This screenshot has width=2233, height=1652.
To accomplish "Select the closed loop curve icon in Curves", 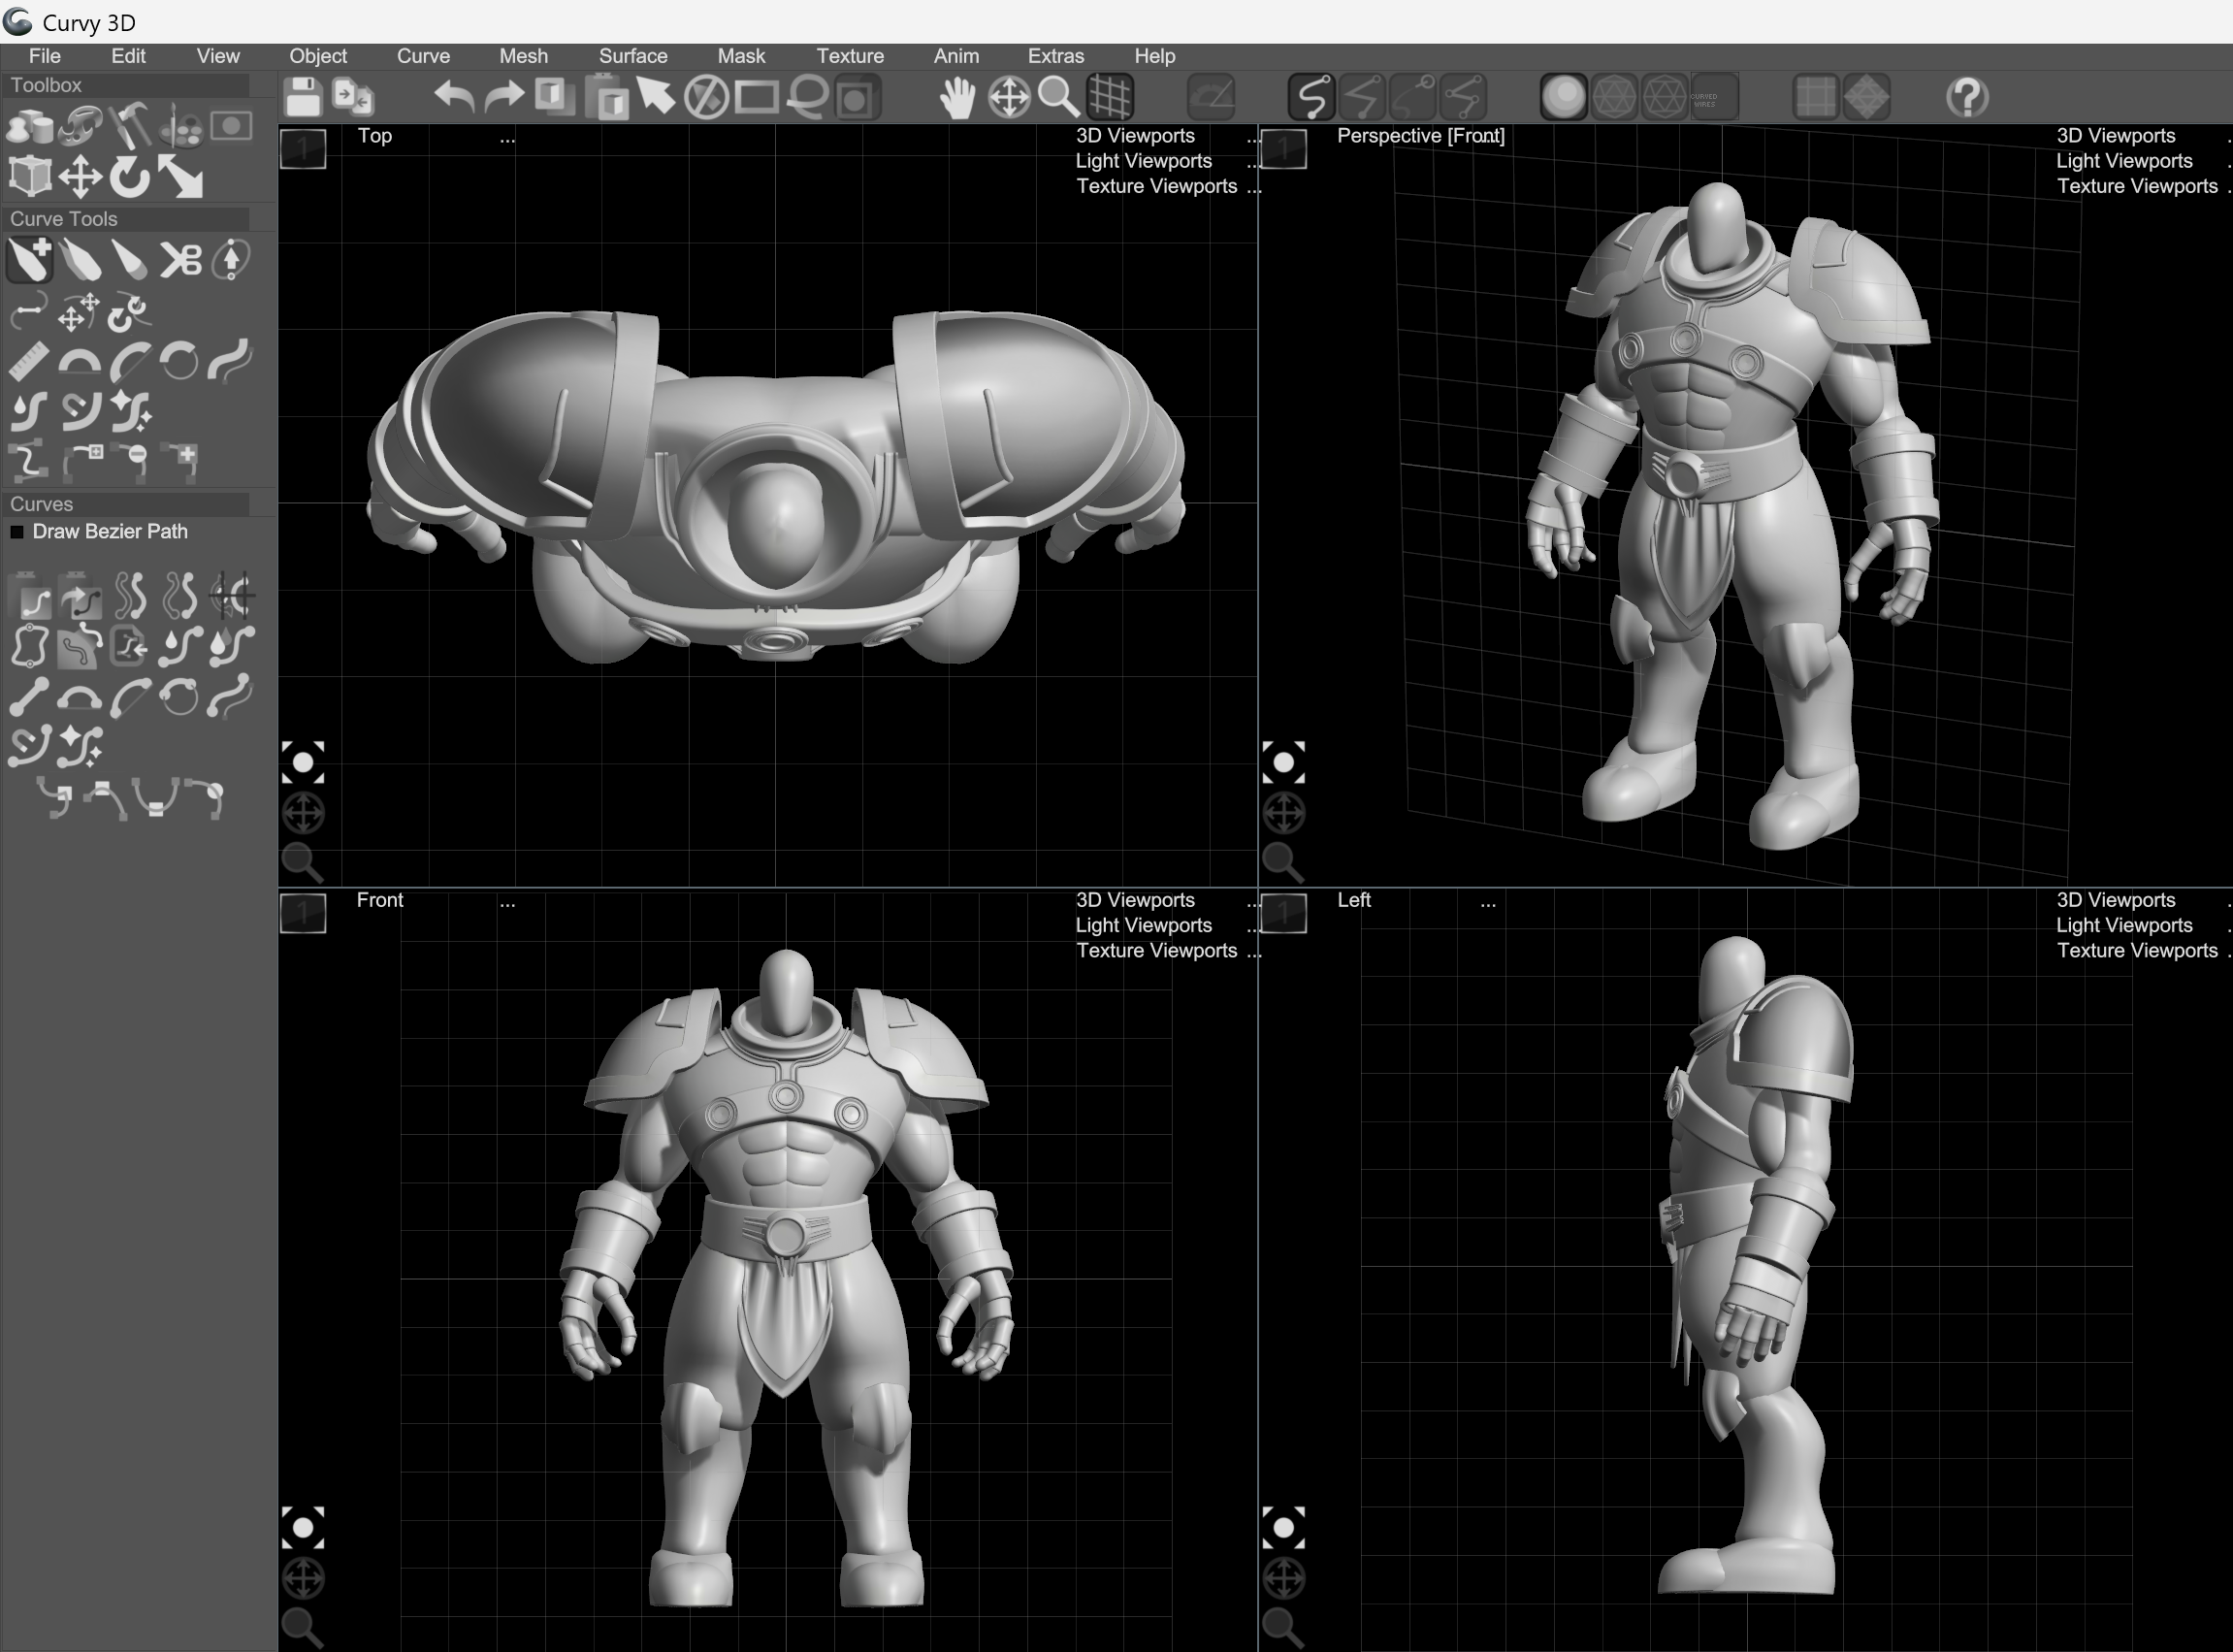I will click(29, 646).
